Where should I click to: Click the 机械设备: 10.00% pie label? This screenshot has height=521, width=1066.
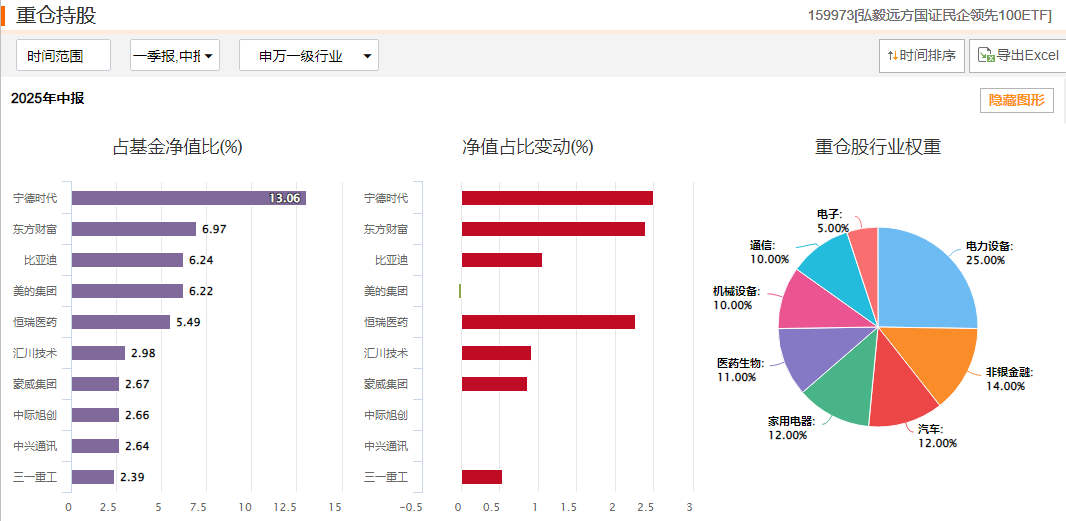click(x=736, y=298)
